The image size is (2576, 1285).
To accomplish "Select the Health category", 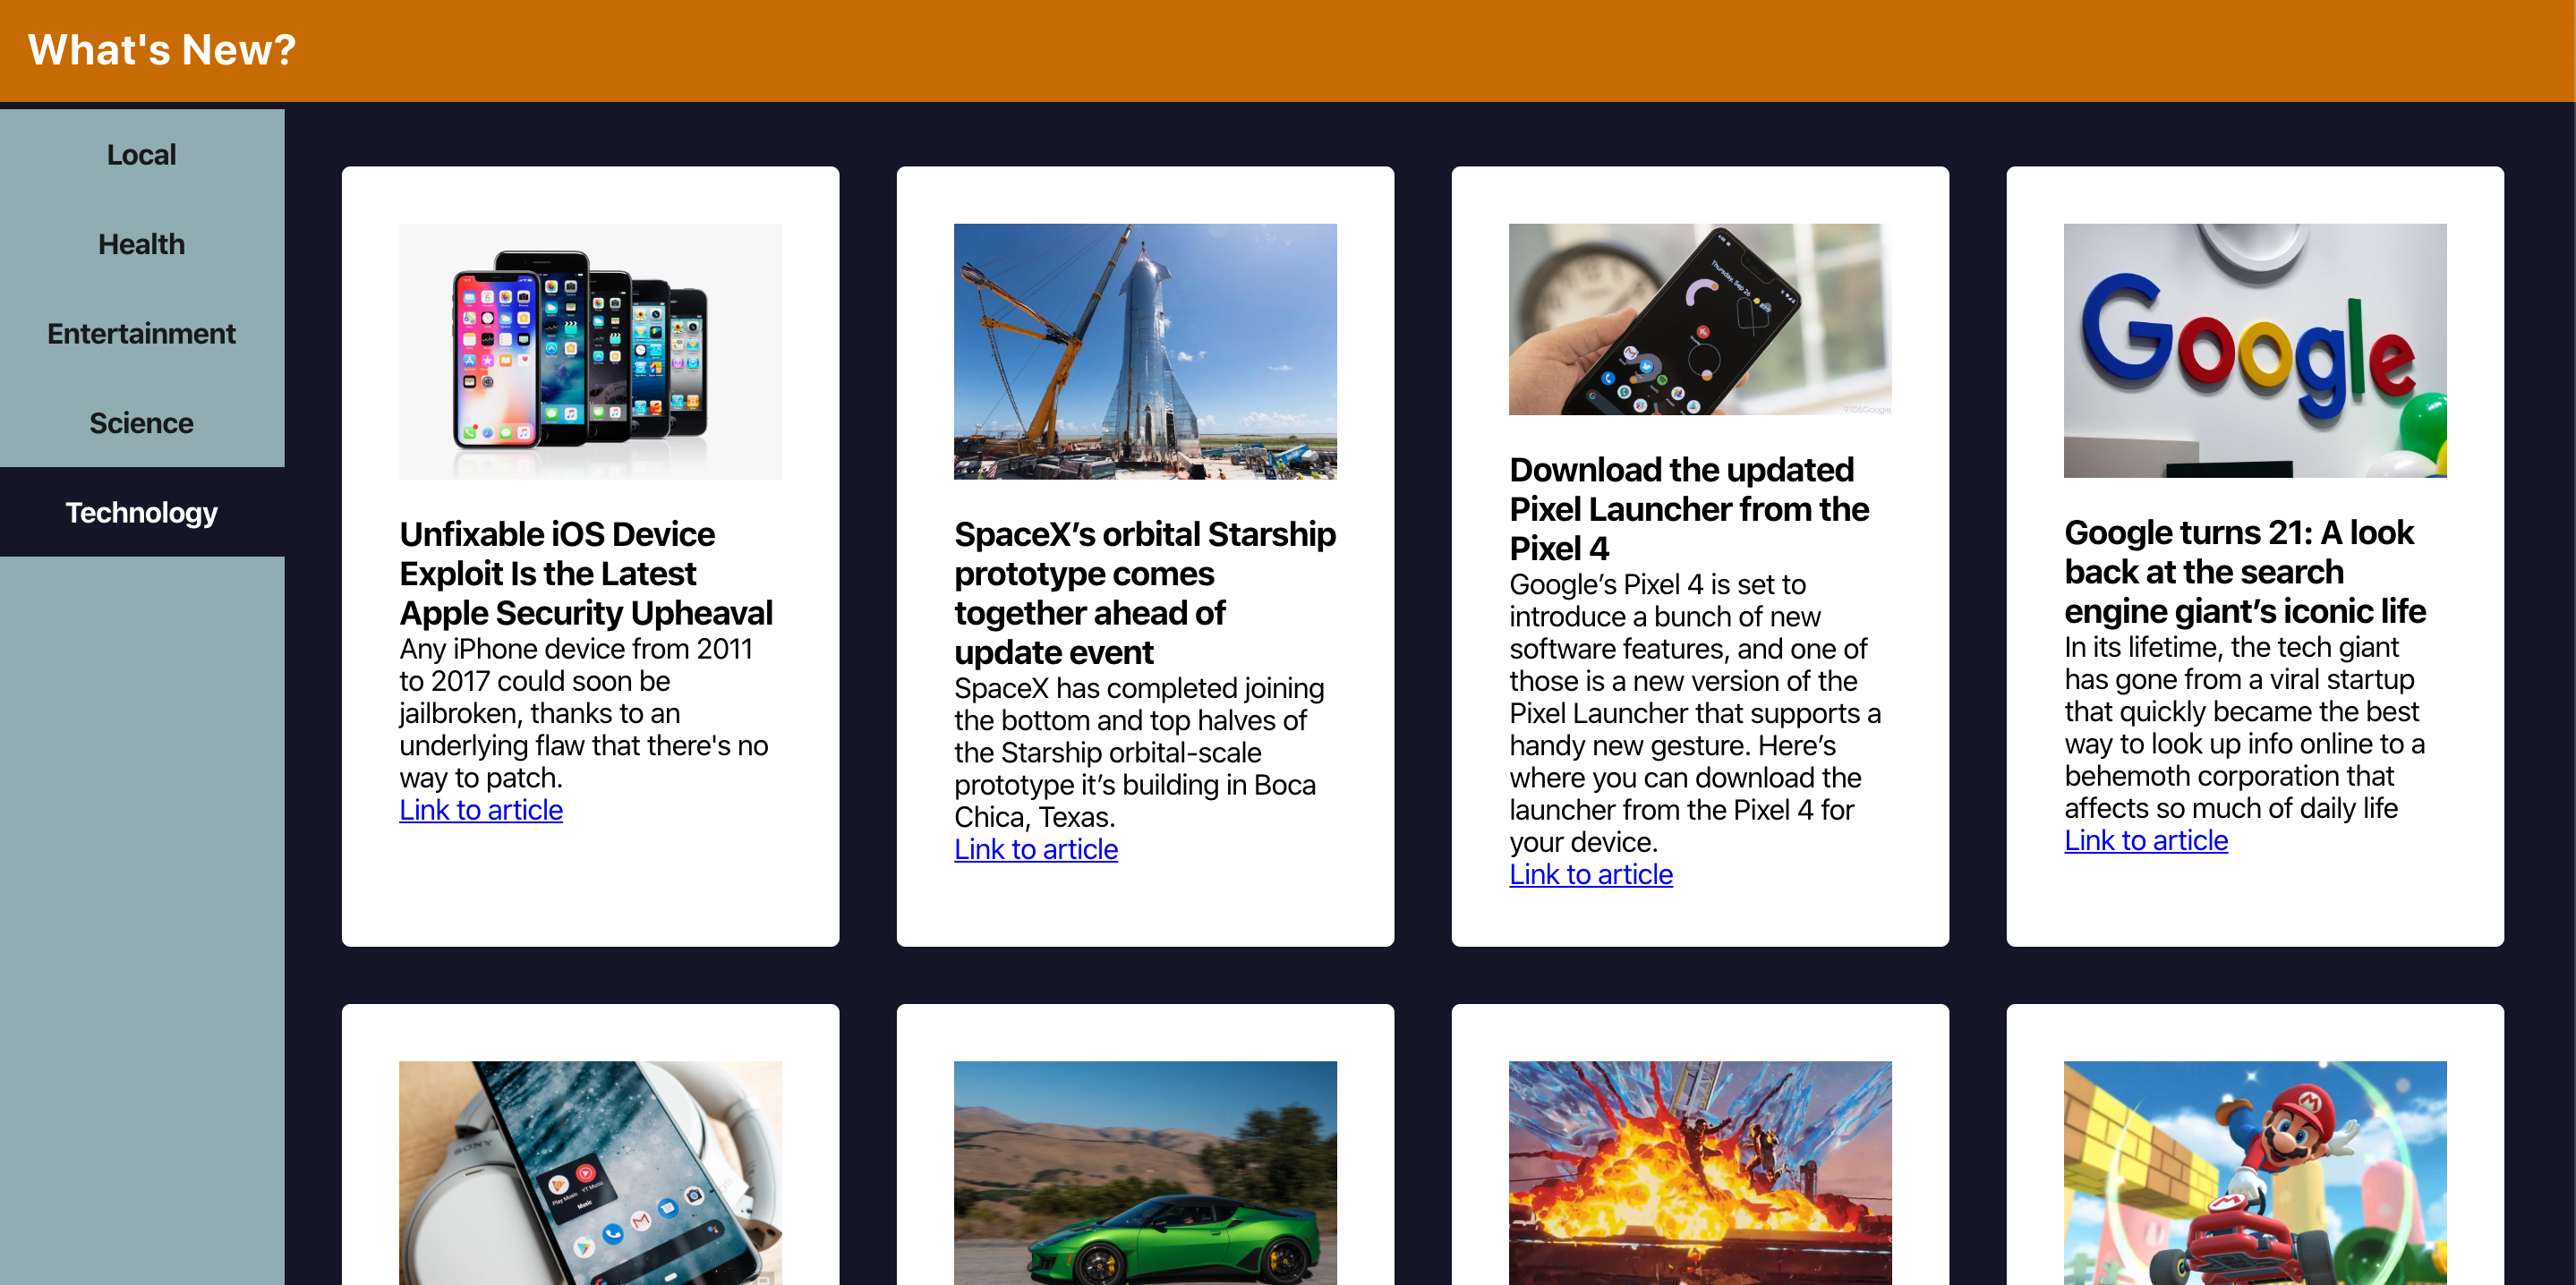I will (x=141, y=244).
